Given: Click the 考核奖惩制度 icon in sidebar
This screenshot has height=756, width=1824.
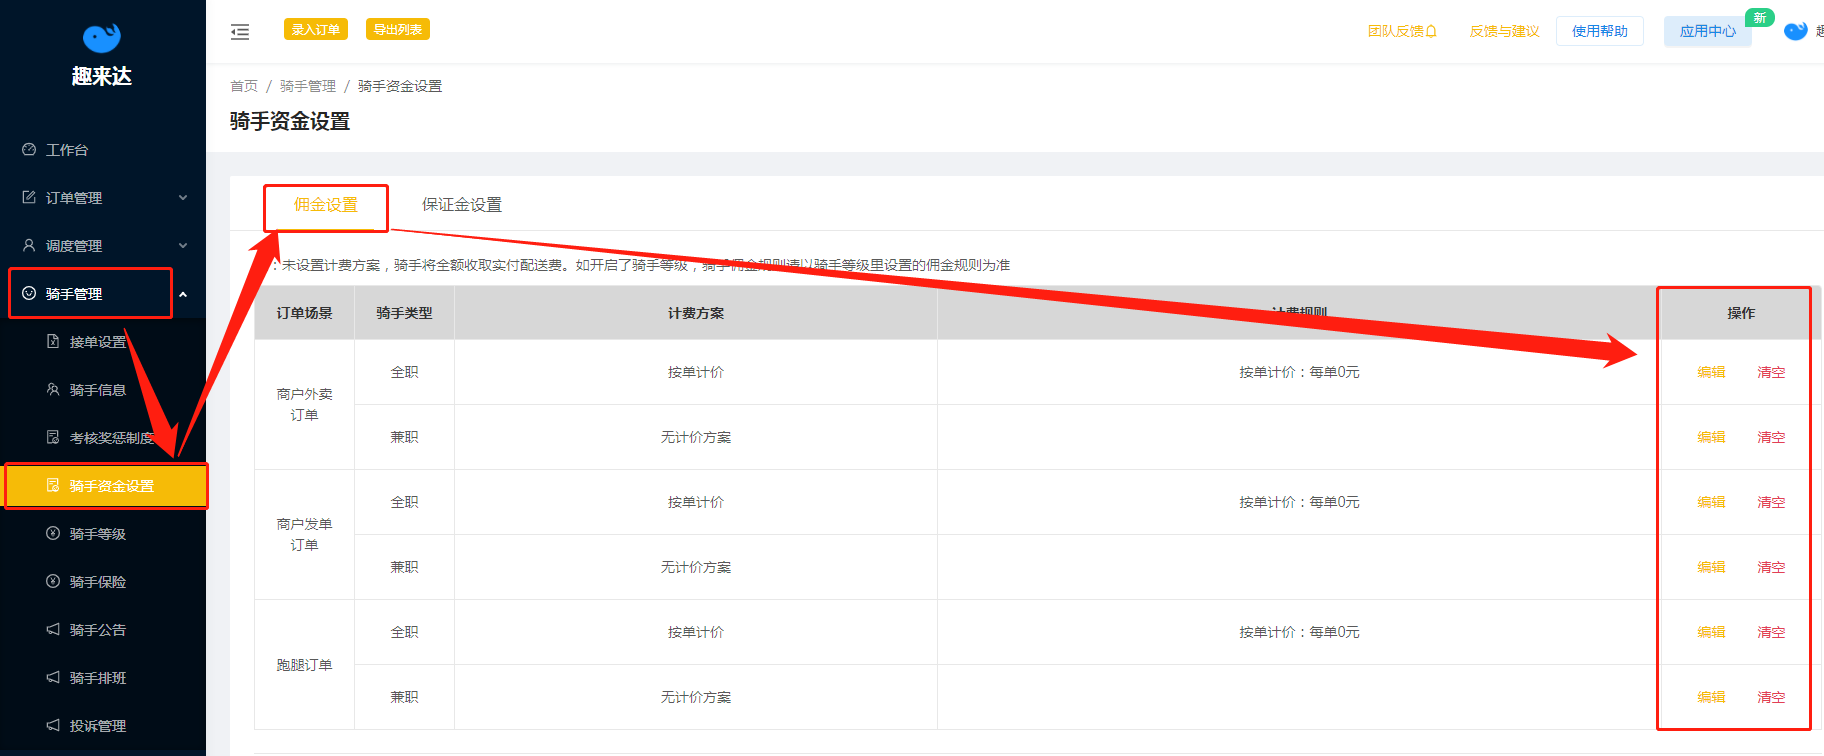Looking at the screenshot, I should pos(53,437).
